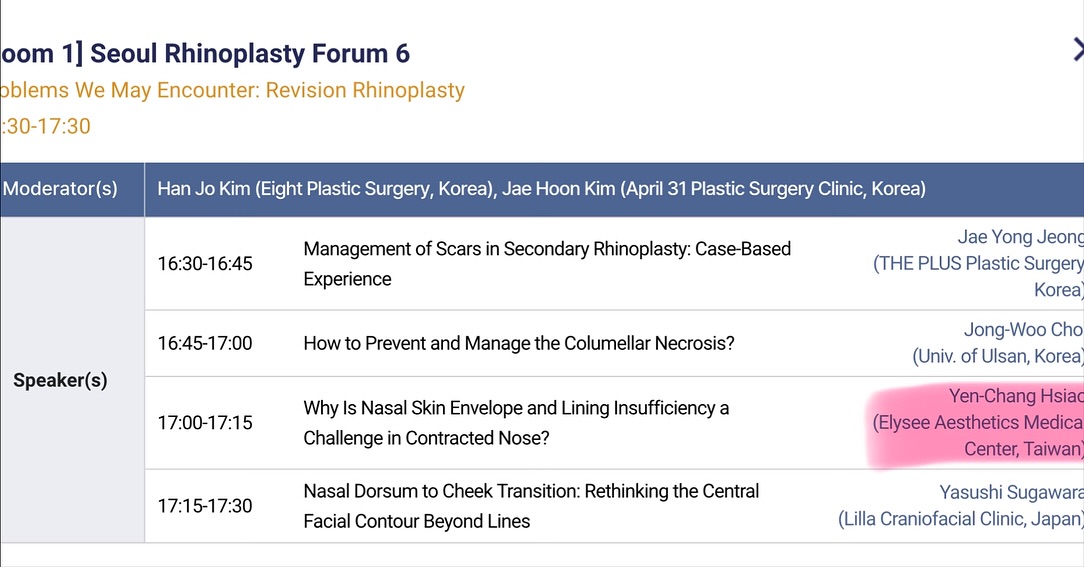Click the 17:15-17:30 time slot
Image resolution: width=1084 pixels, height=567 pixels.
[205, 506]
